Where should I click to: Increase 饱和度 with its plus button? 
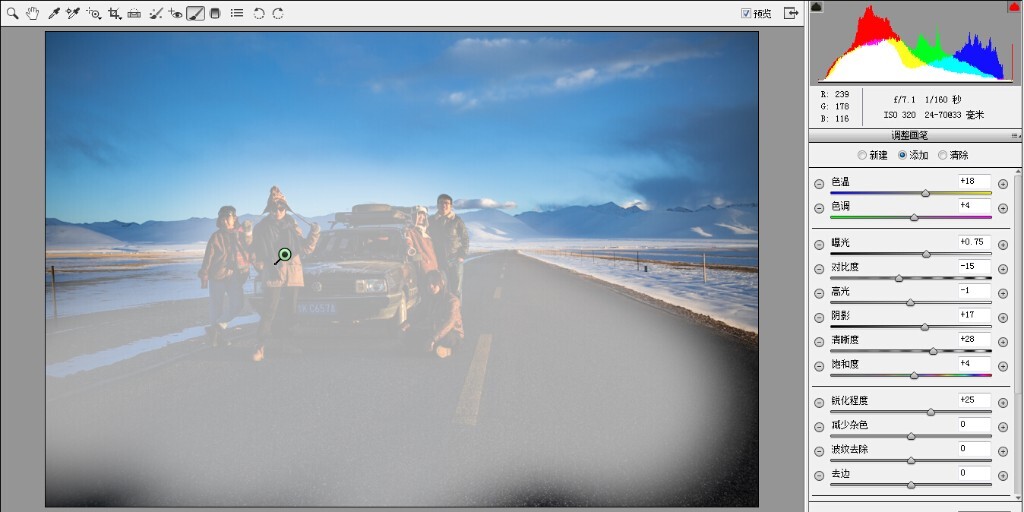[x=1003, y=366]
